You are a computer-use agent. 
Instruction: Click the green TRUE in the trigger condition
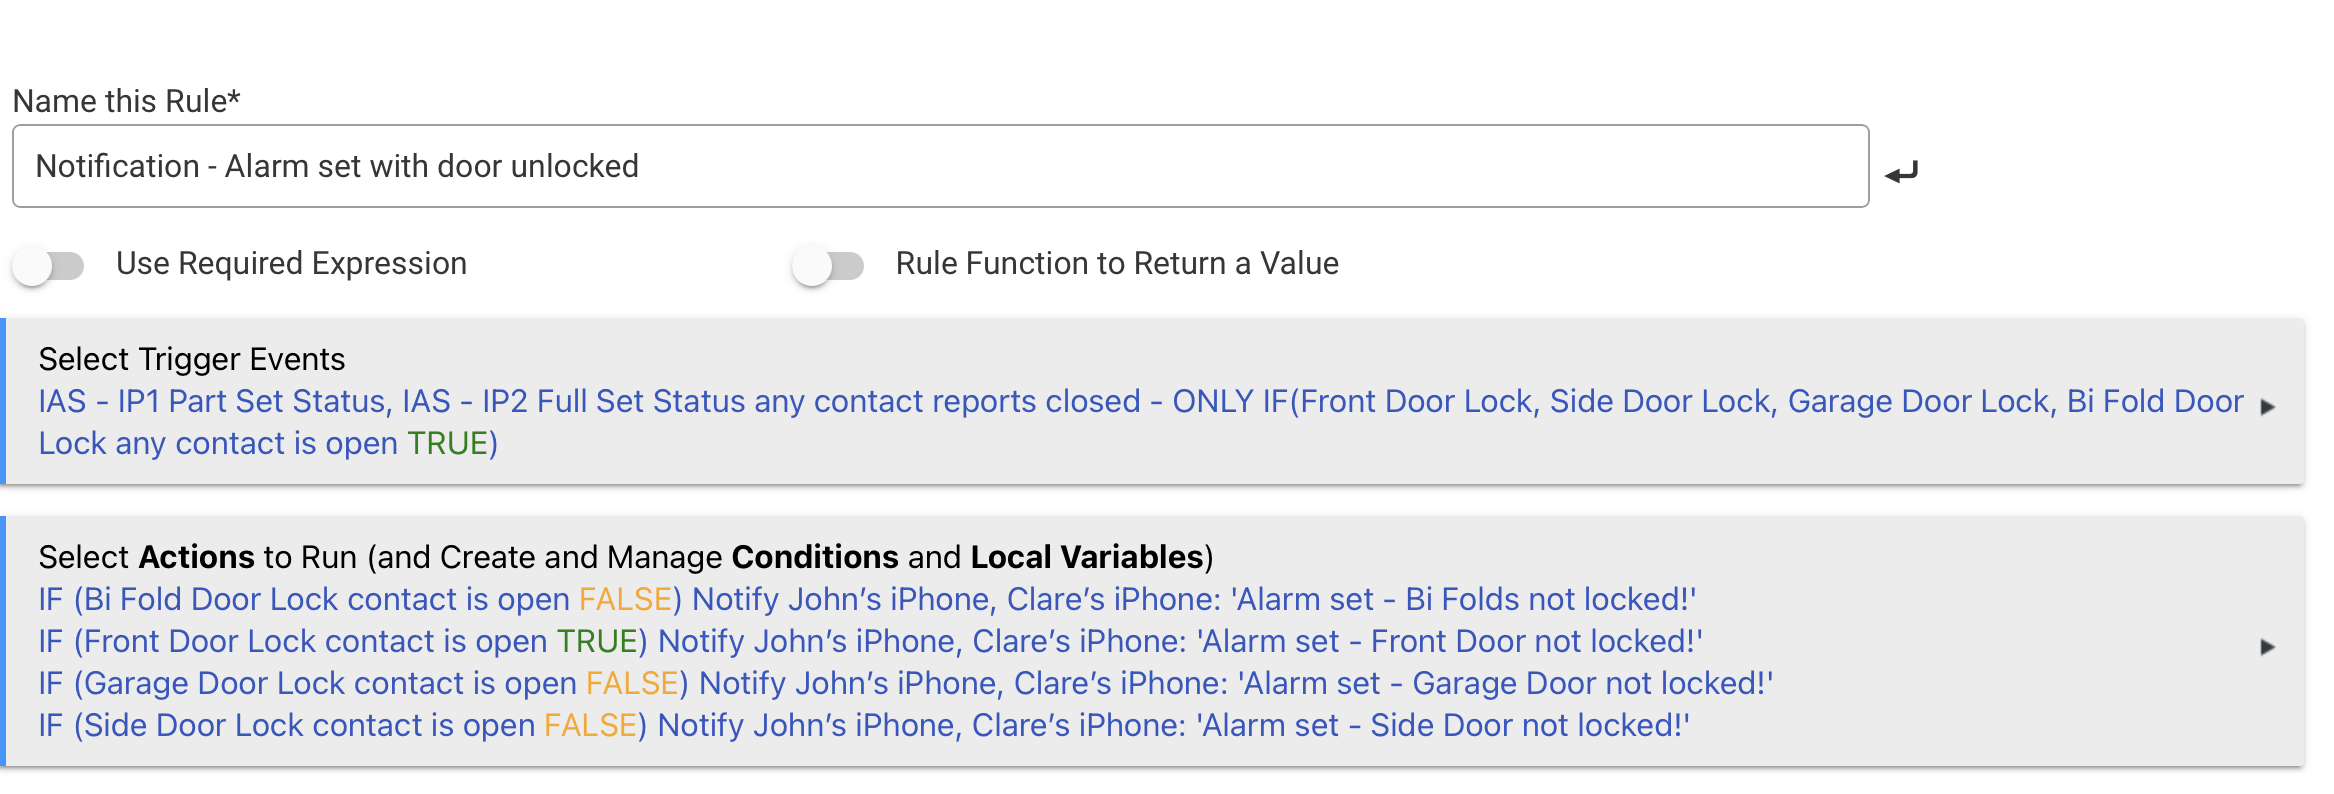click(446, 443)
